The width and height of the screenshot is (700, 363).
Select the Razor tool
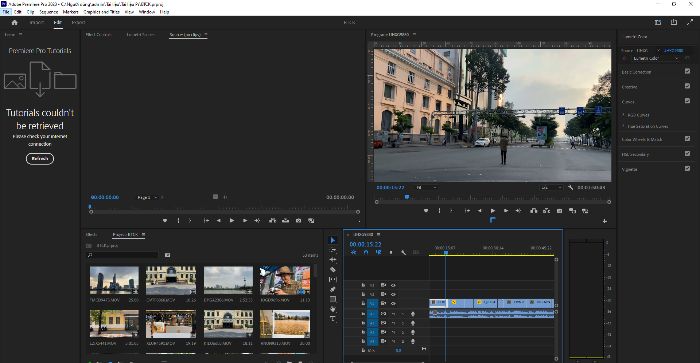coord(333,269)
